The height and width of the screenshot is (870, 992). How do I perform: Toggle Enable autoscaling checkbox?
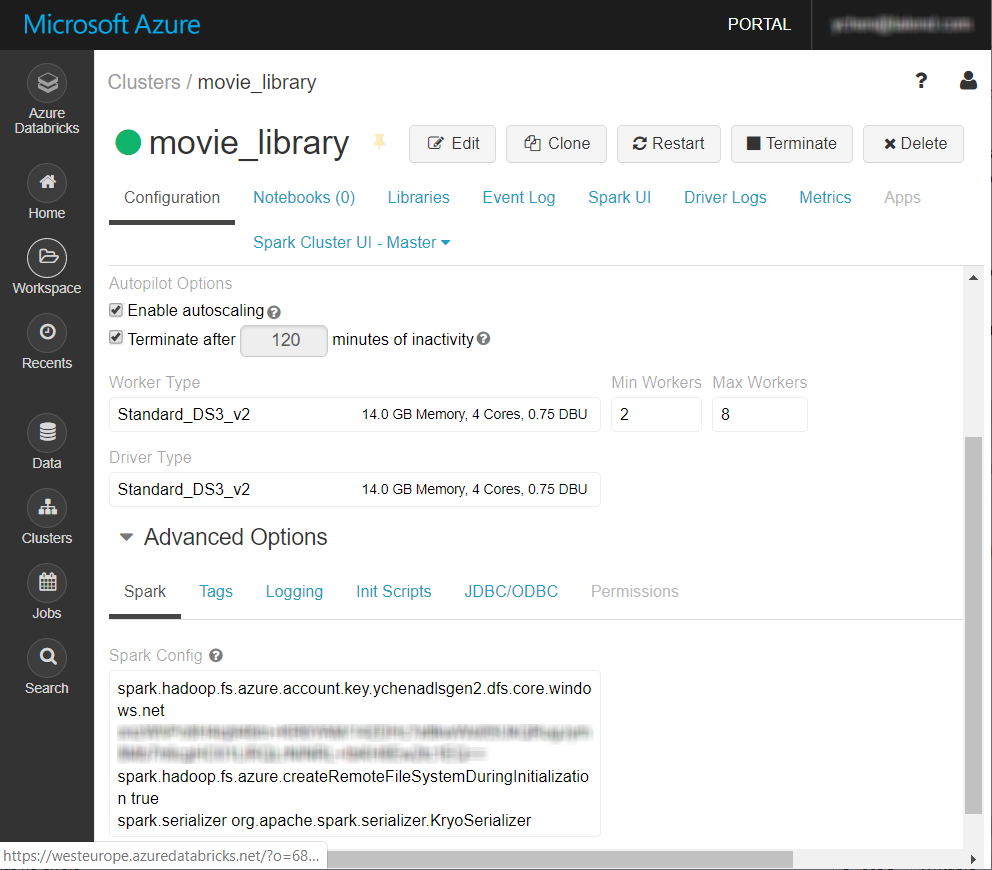click(116, 310)
